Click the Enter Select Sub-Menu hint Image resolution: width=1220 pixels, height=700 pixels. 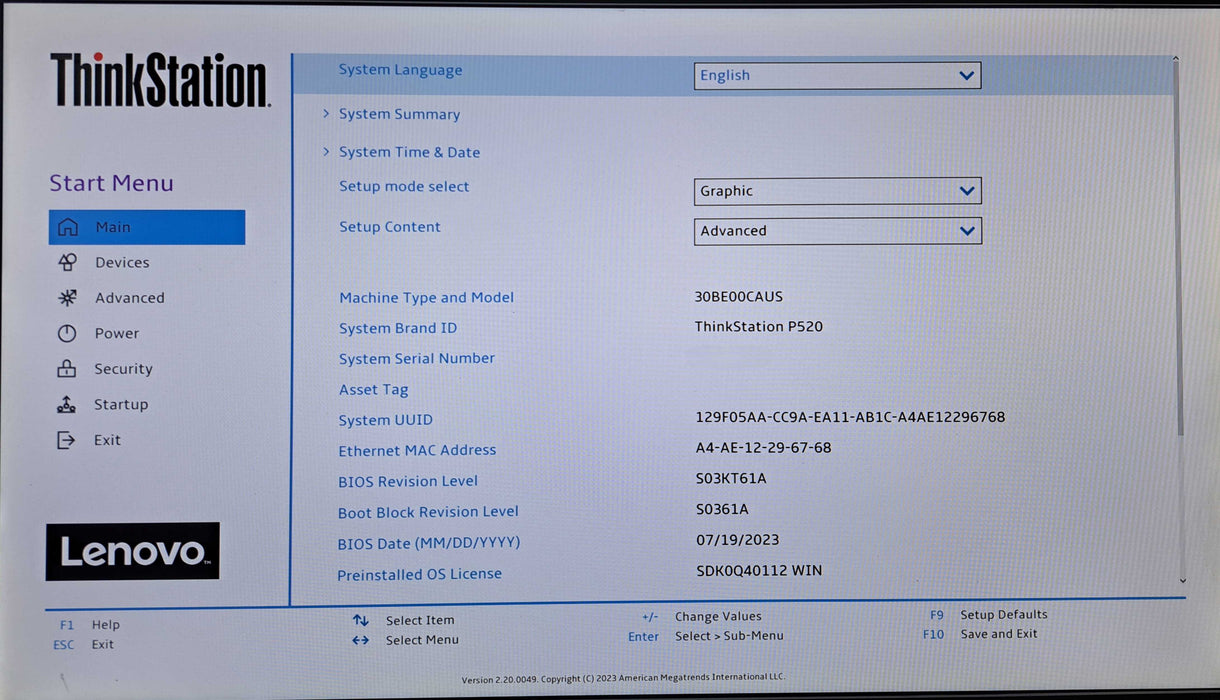706,636
